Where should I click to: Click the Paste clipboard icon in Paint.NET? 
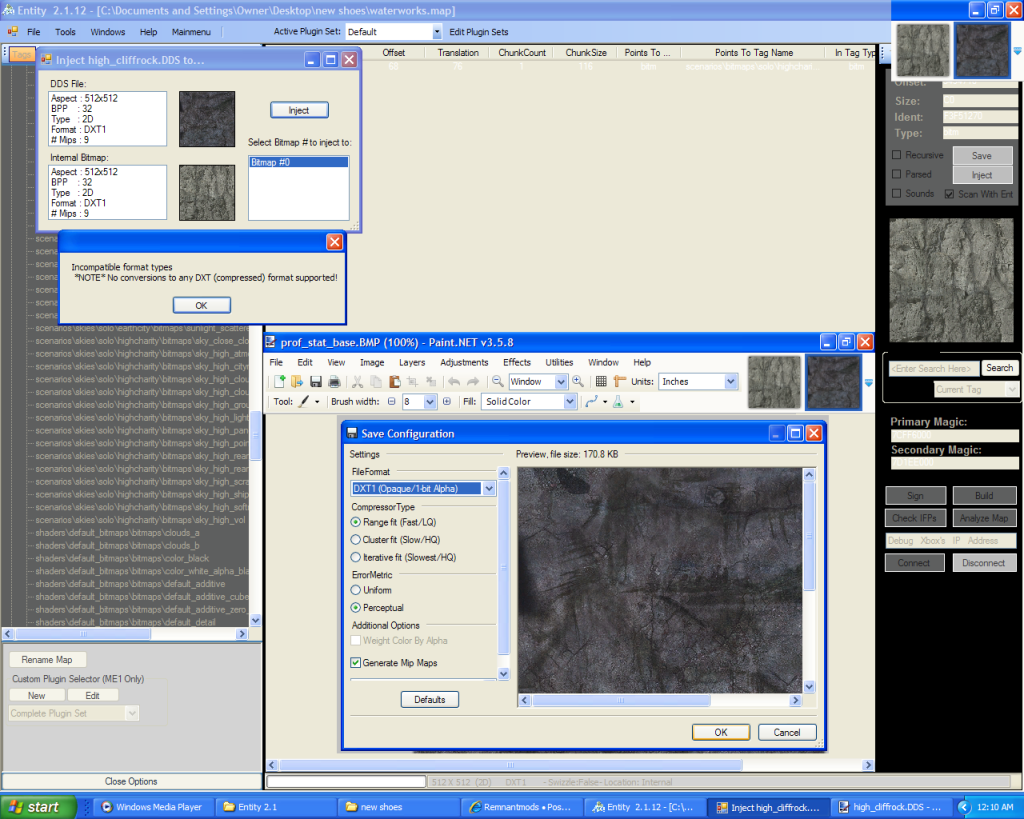tap(394, 382)
